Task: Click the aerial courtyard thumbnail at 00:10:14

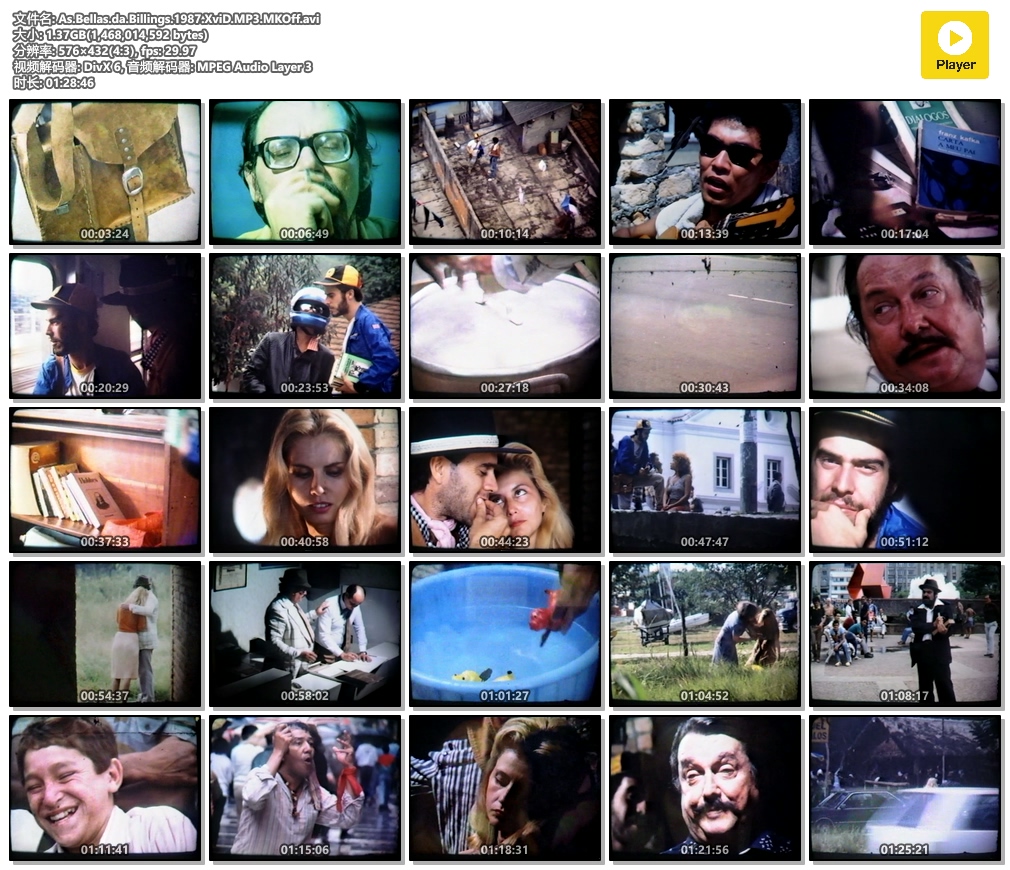Action: (x=505, y=170)
